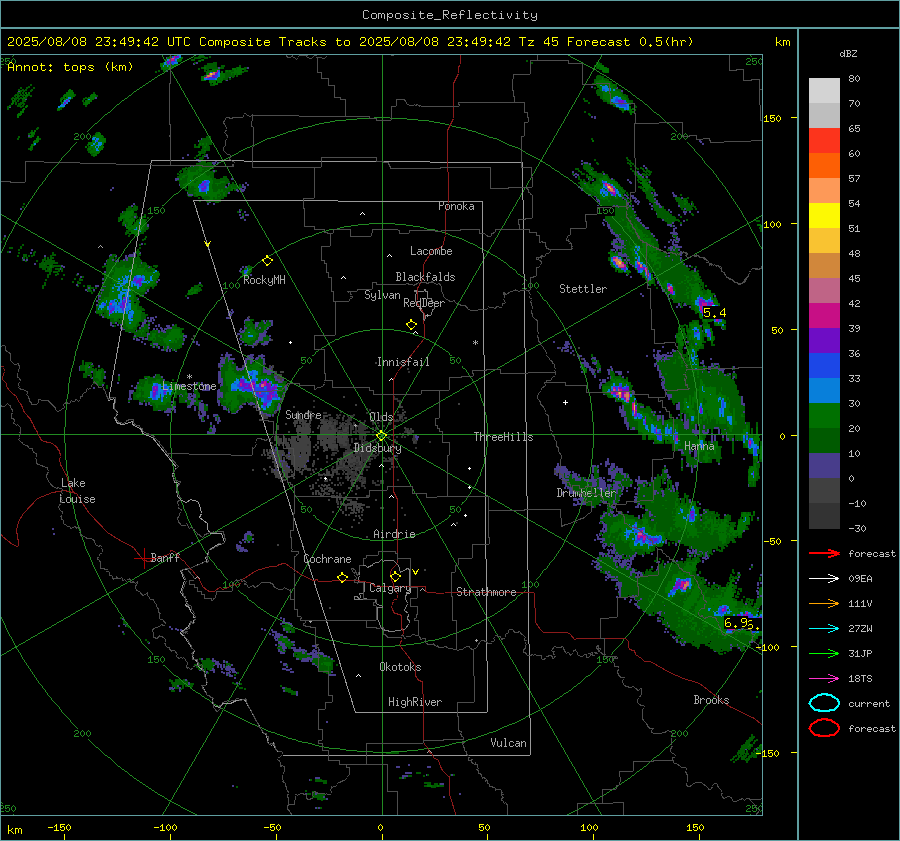
Task: Pick the 10 dBZ slate-purple swatch
Action: click(x=824, y=465)
